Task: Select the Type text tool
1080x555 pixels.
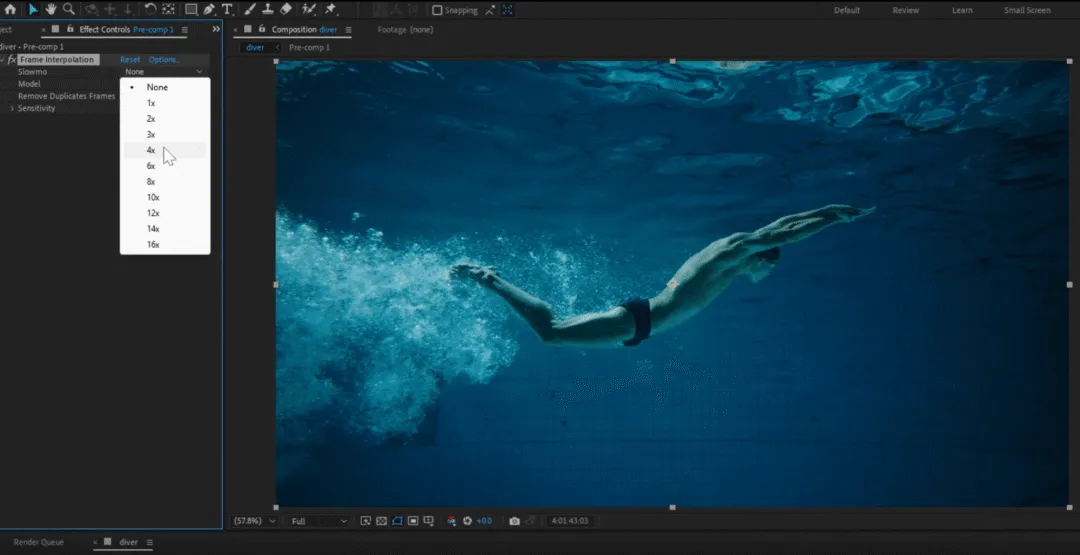Action: [228, 9]
